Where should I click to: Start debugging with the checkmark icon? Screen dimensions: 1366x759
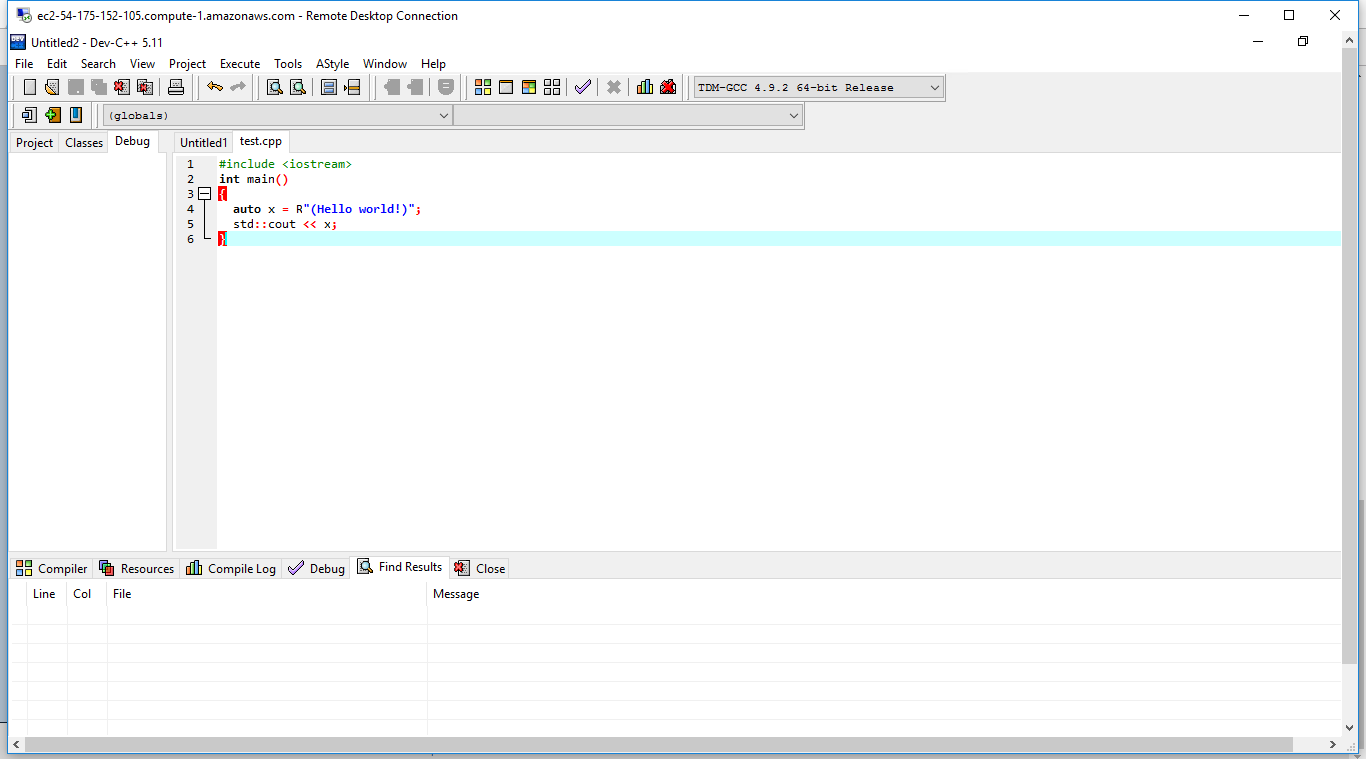pyautogui.click(x=583, y=87)
